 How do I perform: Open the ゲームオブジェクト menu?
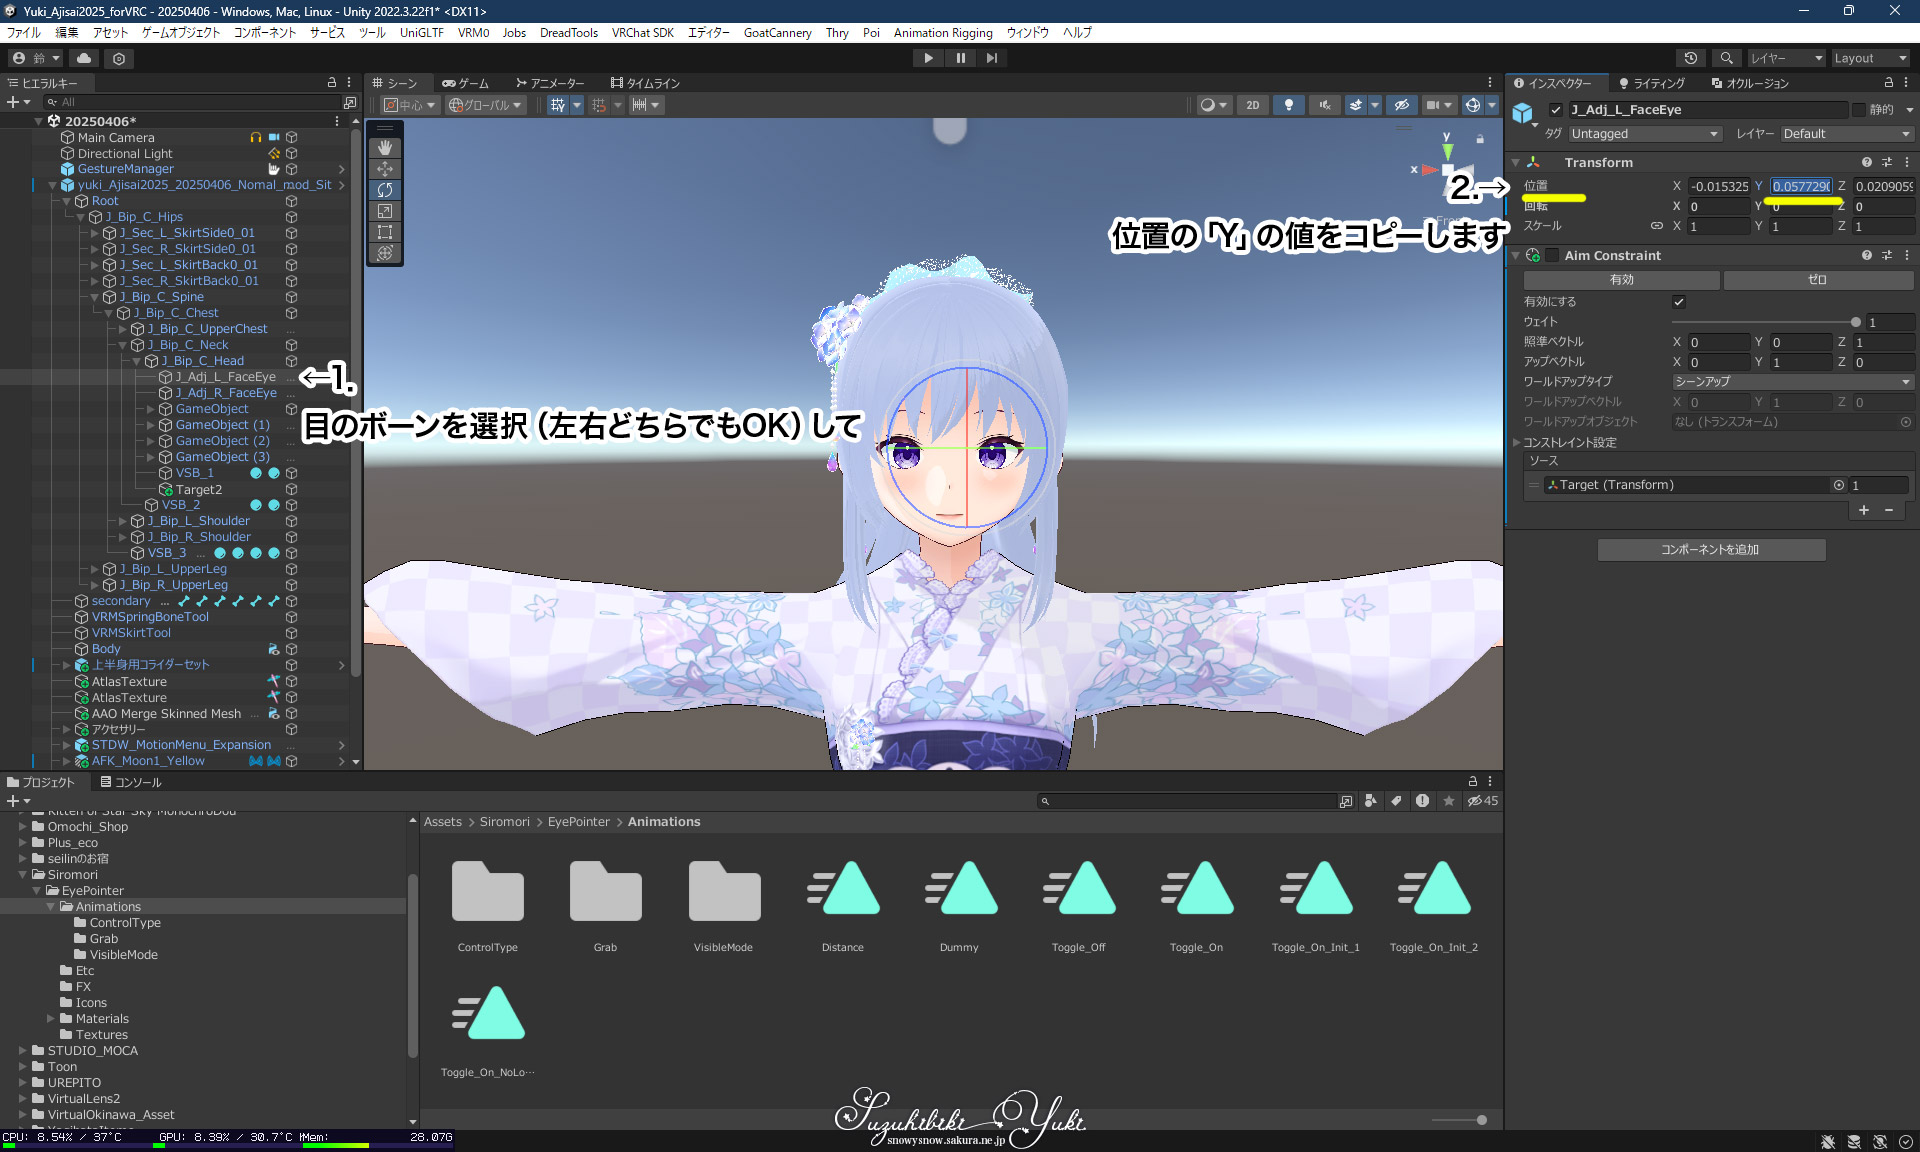pyautogui.click(x=181, y=33)
